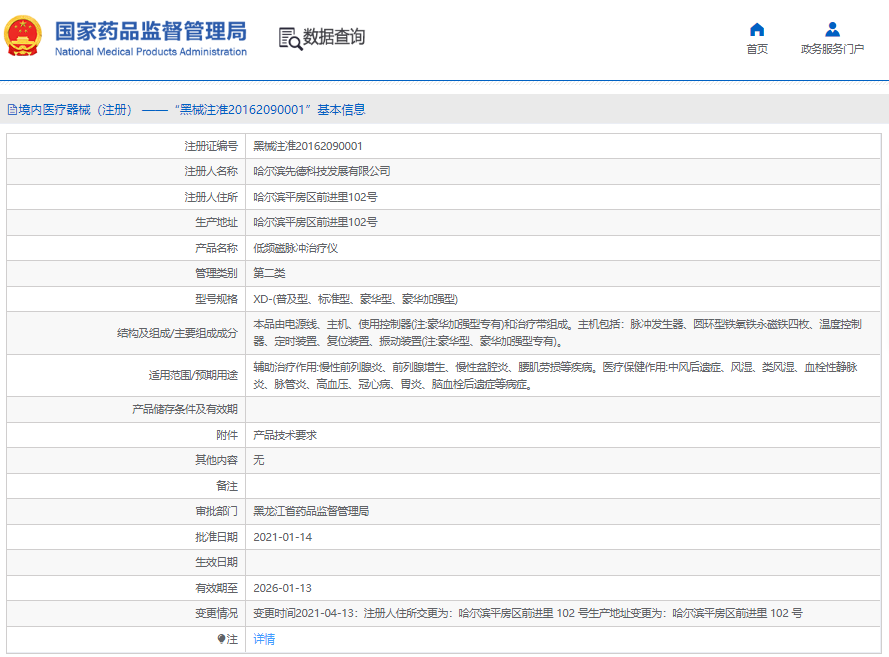
Task: Click the 首页 label
Action: click(757, 49)
